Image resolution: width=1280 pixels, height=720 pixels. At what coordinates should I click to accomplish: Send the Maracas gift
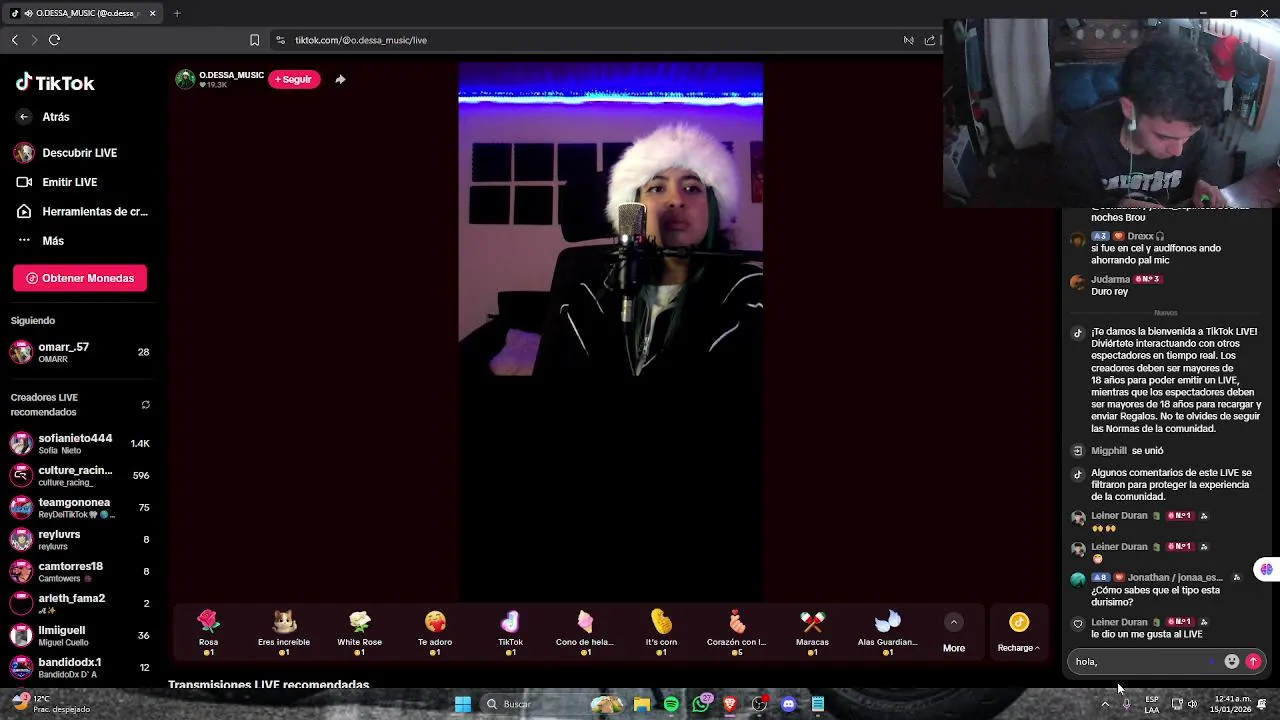(x=812, y=632)
